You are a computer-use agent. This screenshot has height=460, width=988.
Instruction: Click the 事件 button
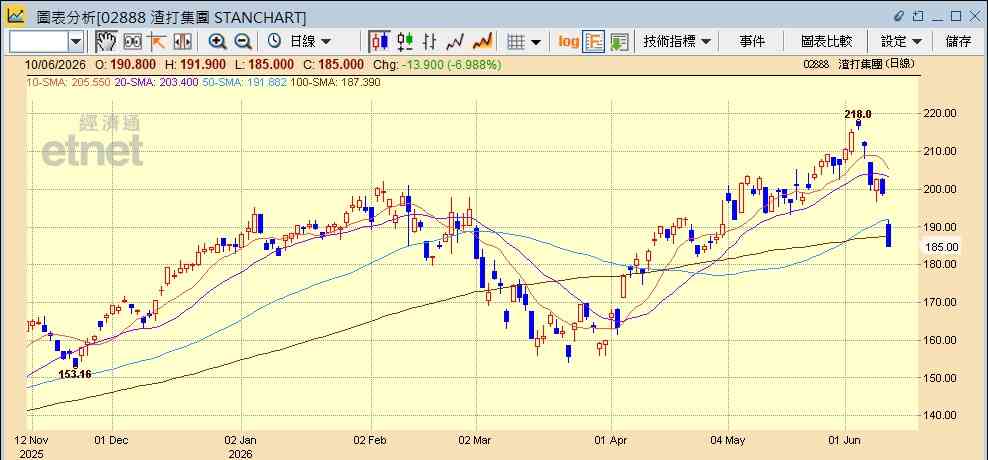752,42
